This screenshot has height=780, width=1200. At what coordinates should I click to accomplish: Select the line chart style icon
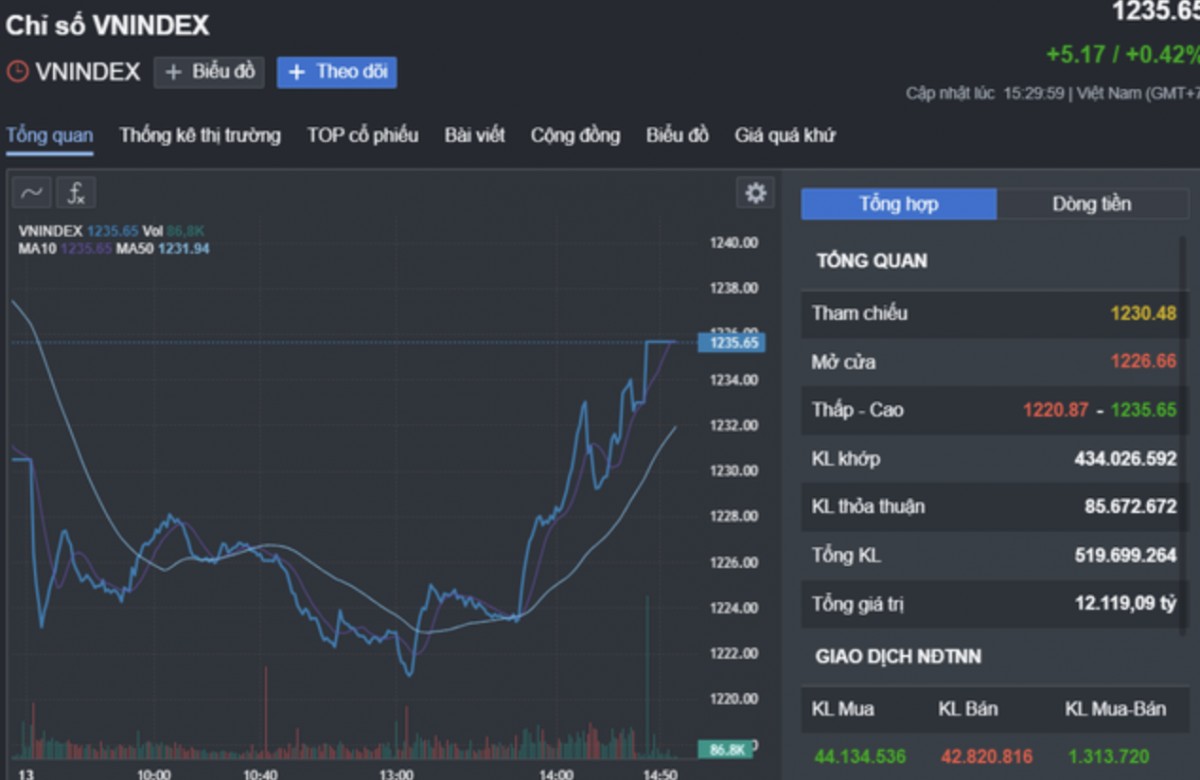[x=30, y=192]
